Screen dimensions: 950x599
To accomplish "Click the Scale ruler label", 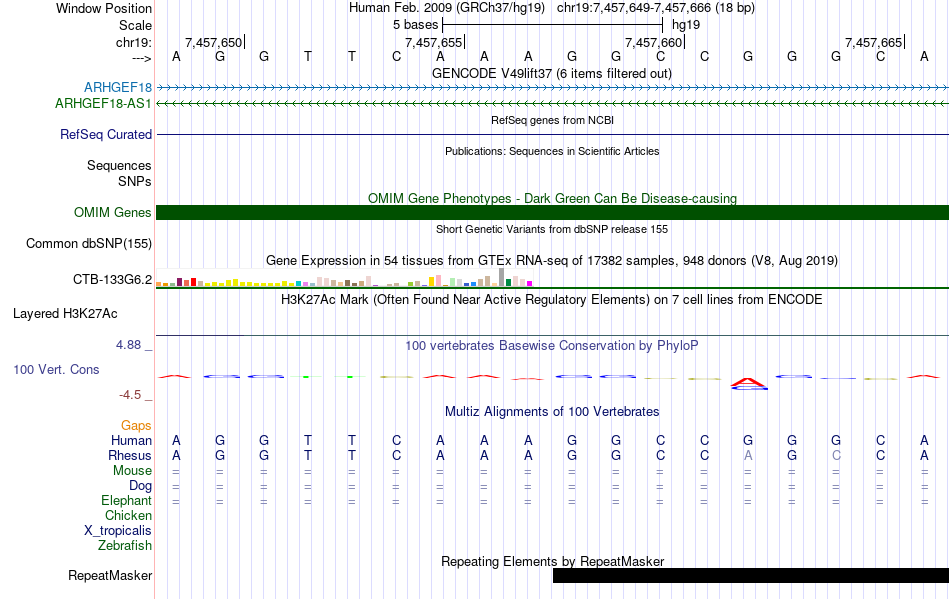I will click(x=136, y=25).
